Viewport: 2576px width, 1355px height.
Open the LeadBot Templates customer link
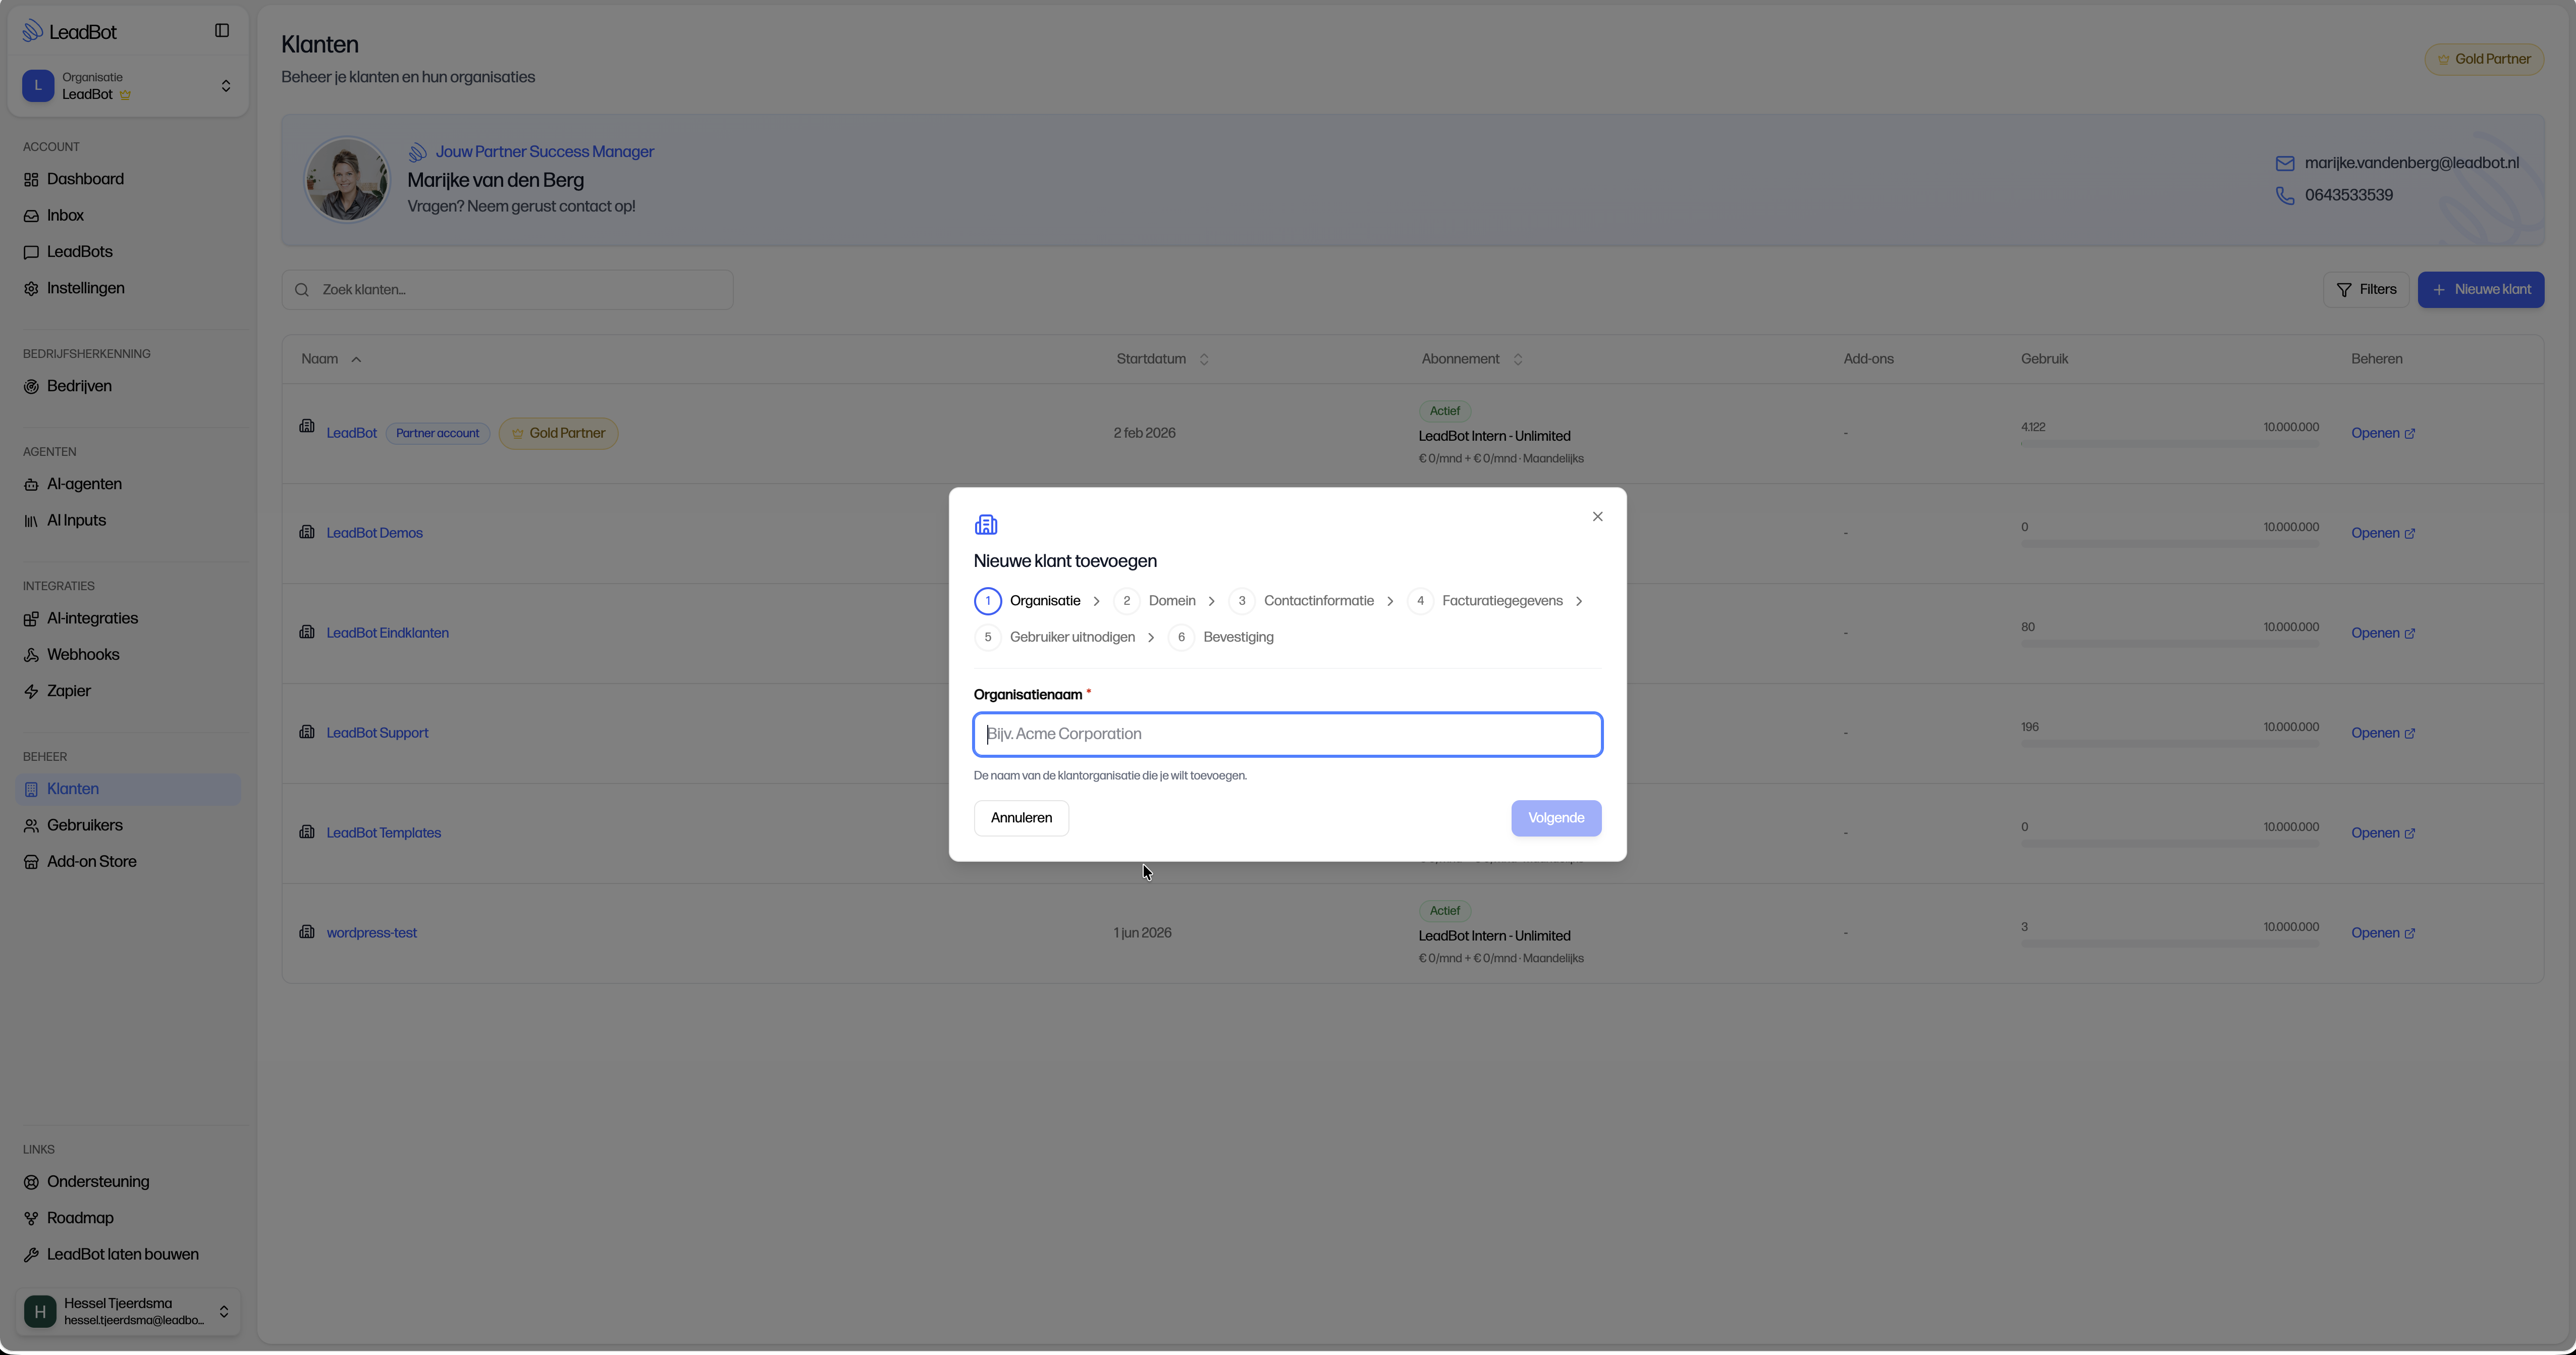(x=383, y=833)
